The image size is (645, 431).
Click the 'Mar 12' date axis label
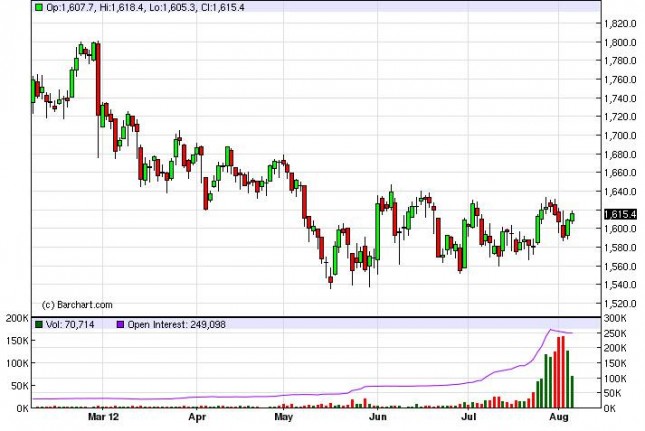[103, 417]
